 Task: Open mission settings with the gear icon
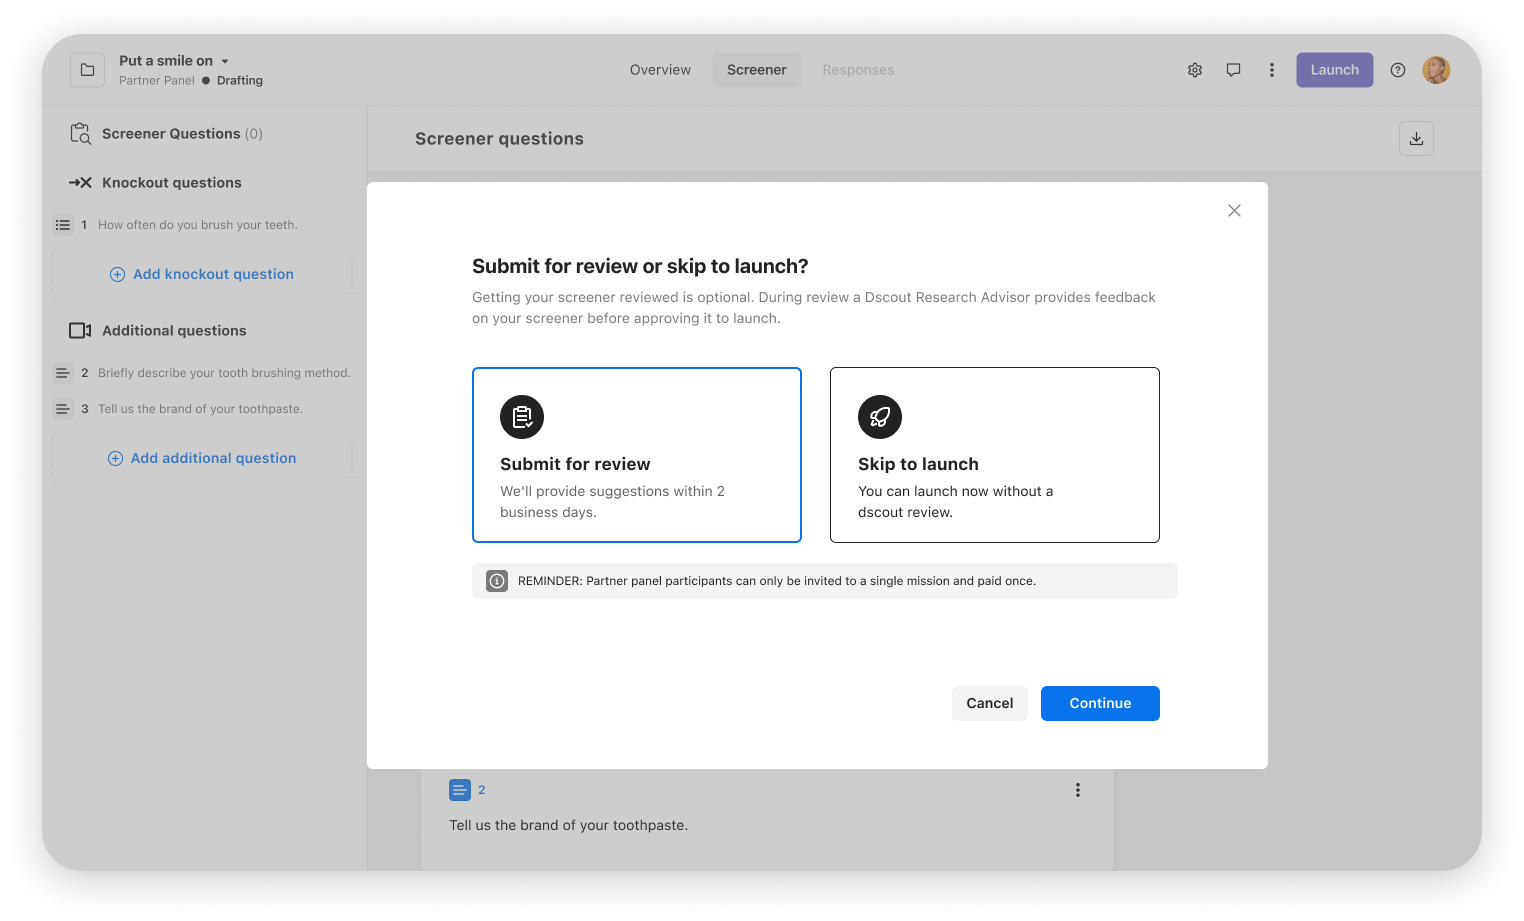click(x=1194, y=69)
